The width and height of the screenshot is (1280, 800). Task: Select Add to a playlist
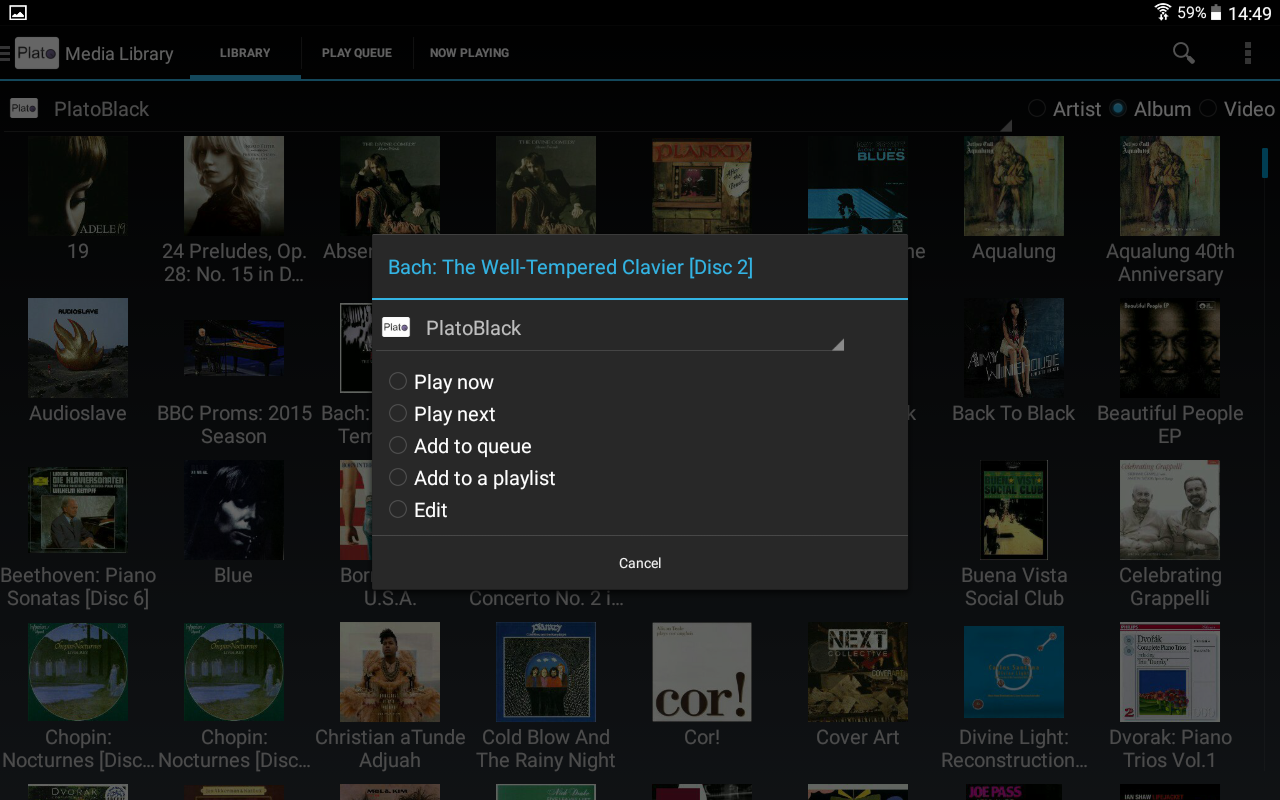[472, 478]
